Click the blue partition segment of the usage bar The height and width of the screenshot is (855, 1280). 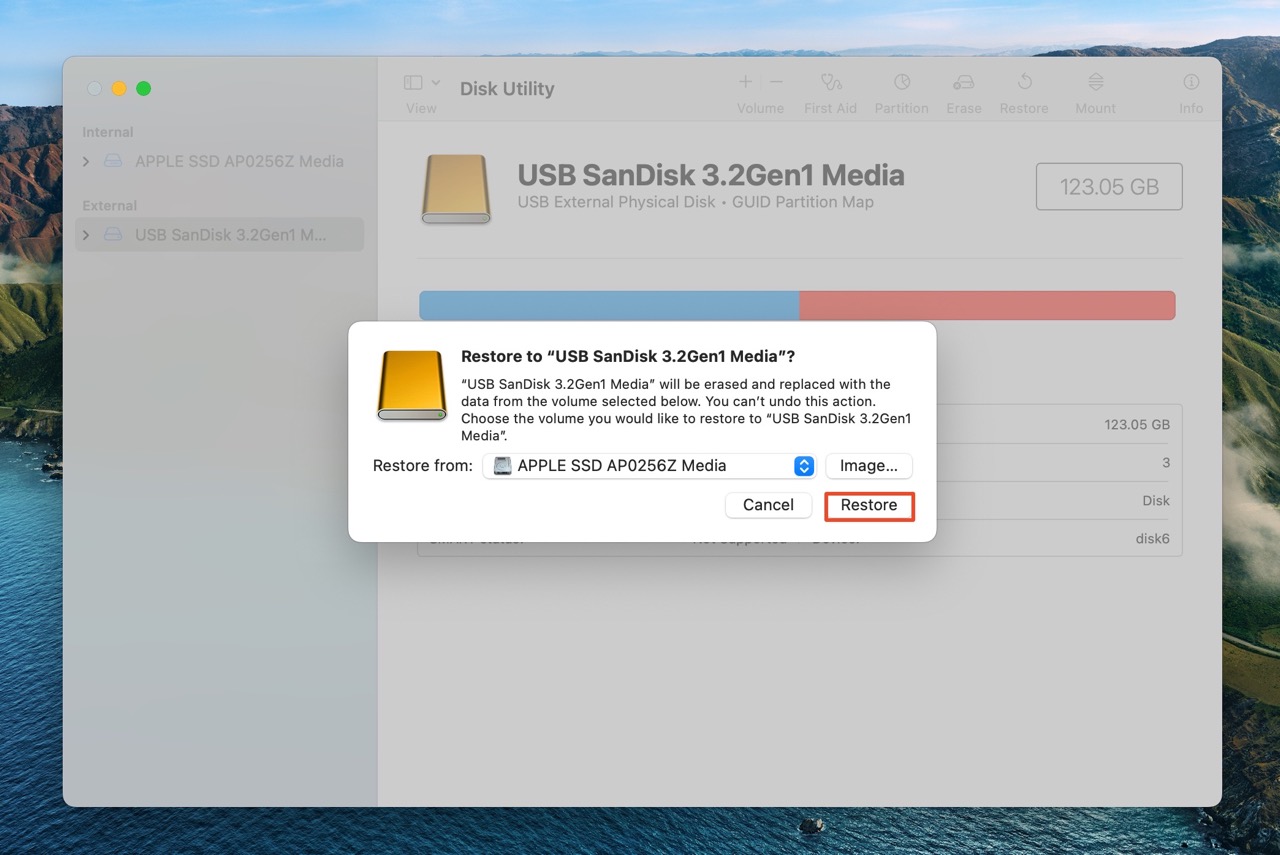(609, 306)
